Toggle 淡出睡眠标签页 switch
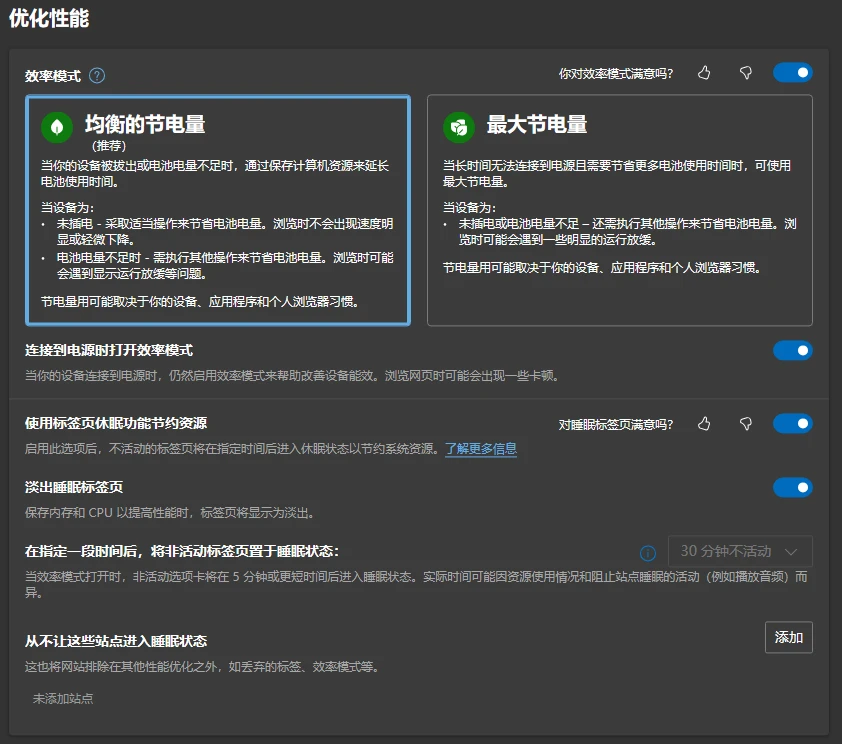 click(x=793, y=487)
